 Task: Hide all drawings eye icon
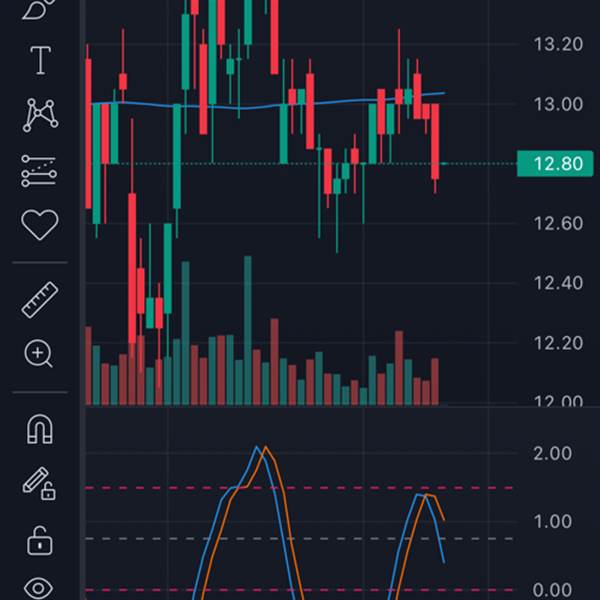pos(38,588)
